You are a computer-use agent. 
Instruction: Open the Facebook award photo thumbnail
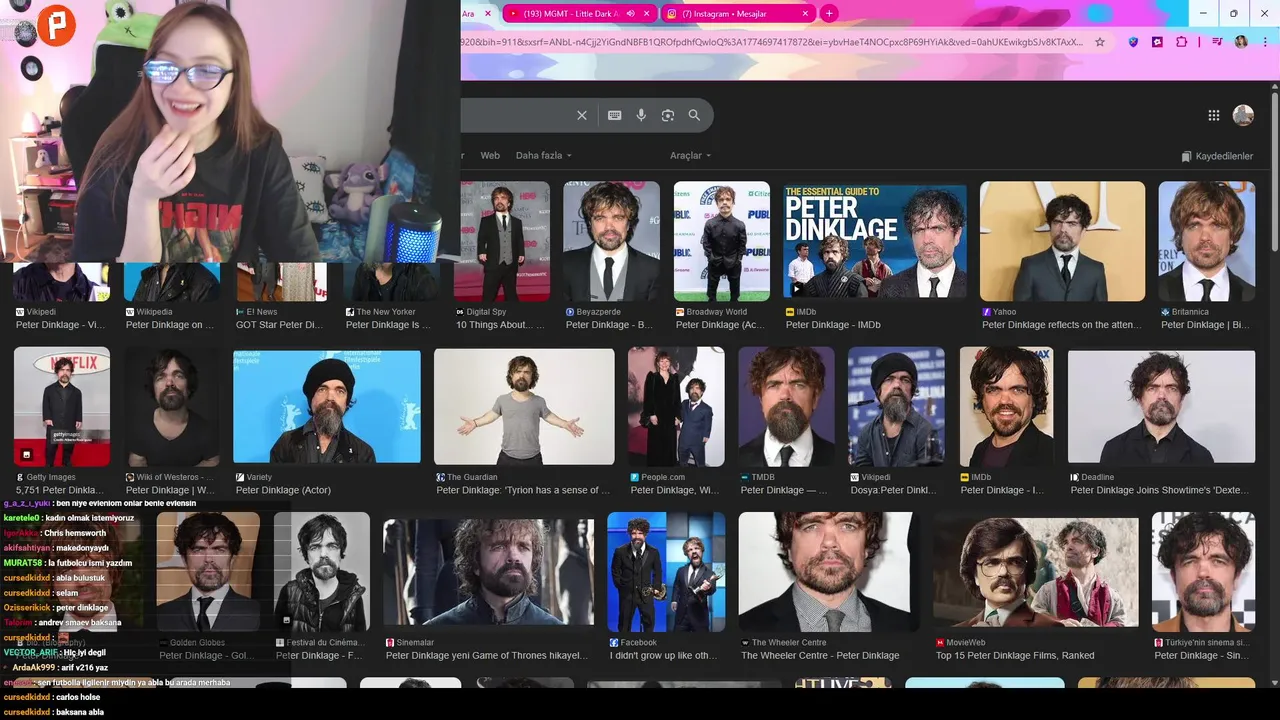[x=666, y=571]
